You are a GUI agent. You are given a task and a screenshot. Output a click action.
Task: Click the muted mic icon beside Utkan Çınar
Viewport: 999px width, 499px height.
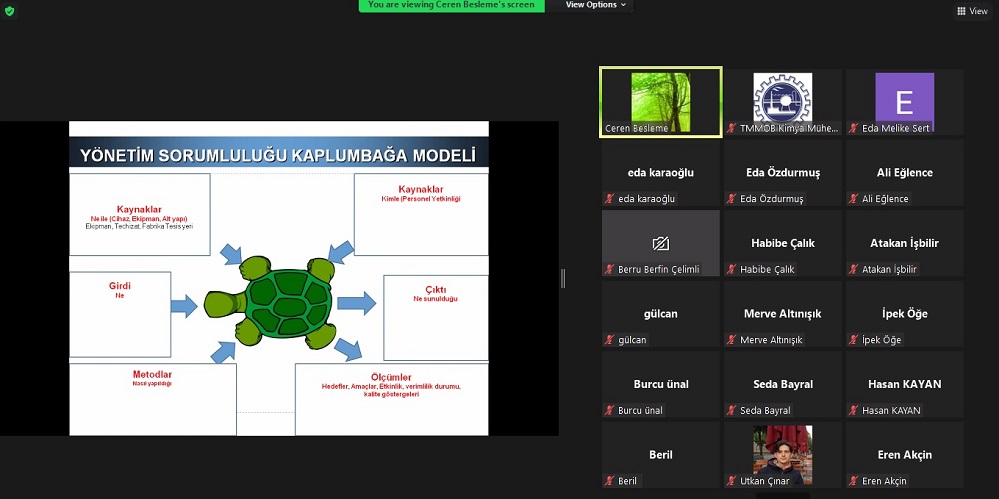coord(732,481)
